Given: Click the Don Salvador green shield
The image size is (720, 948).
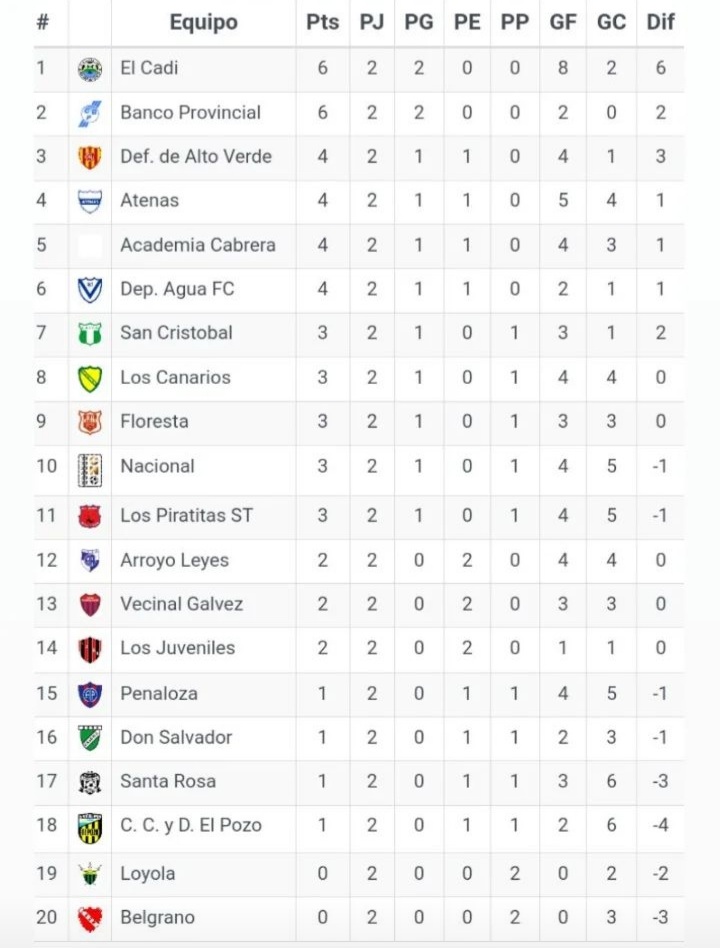Looking at the screenshot, I should point(90,738).
